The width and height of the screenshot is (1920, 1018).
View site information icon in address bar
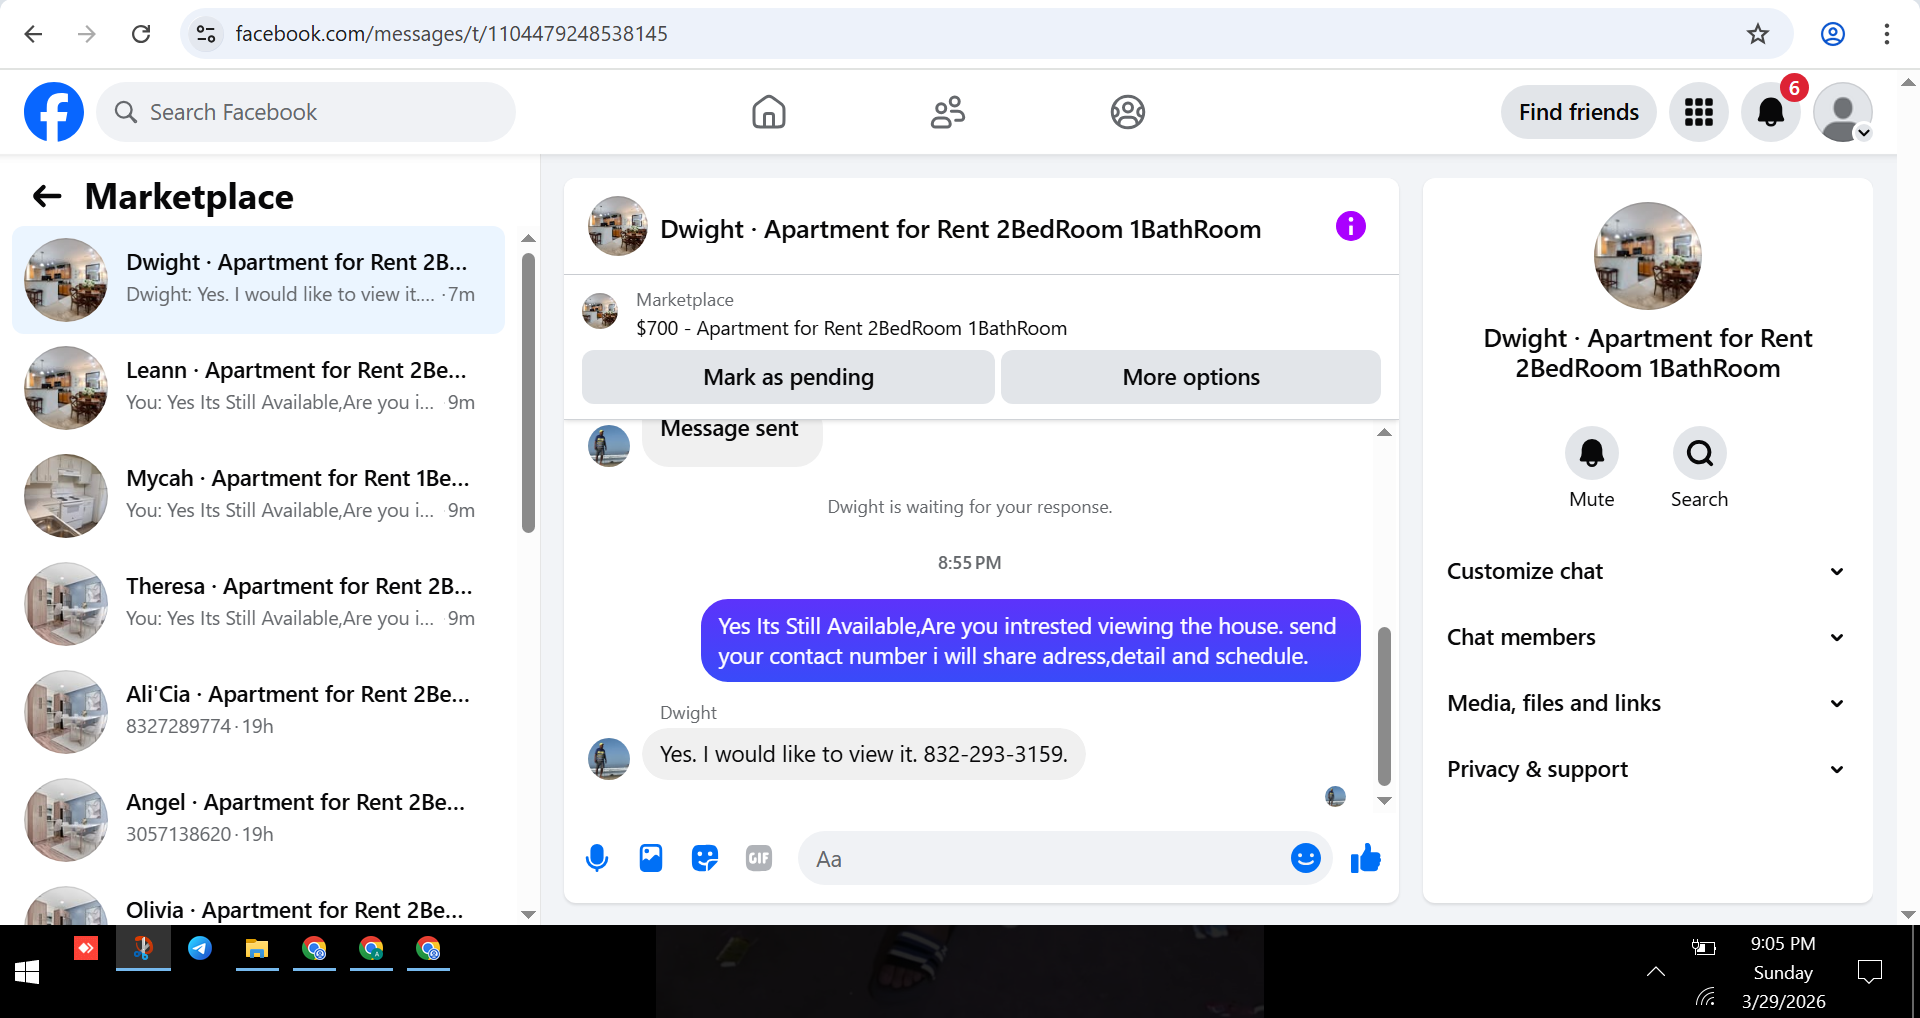tap(206, 34)
